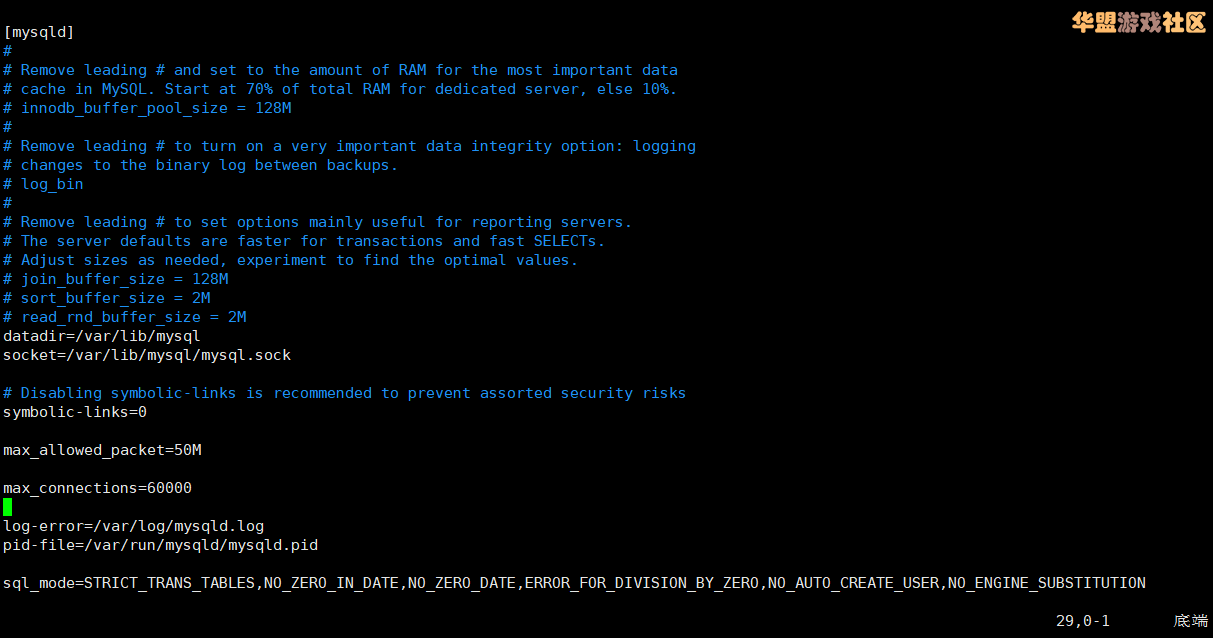The image size is (1213, 638).
Task: Click the 华盟游戏社区 watermark logo
Action: pyautogui.click(x=1139, y=22)
